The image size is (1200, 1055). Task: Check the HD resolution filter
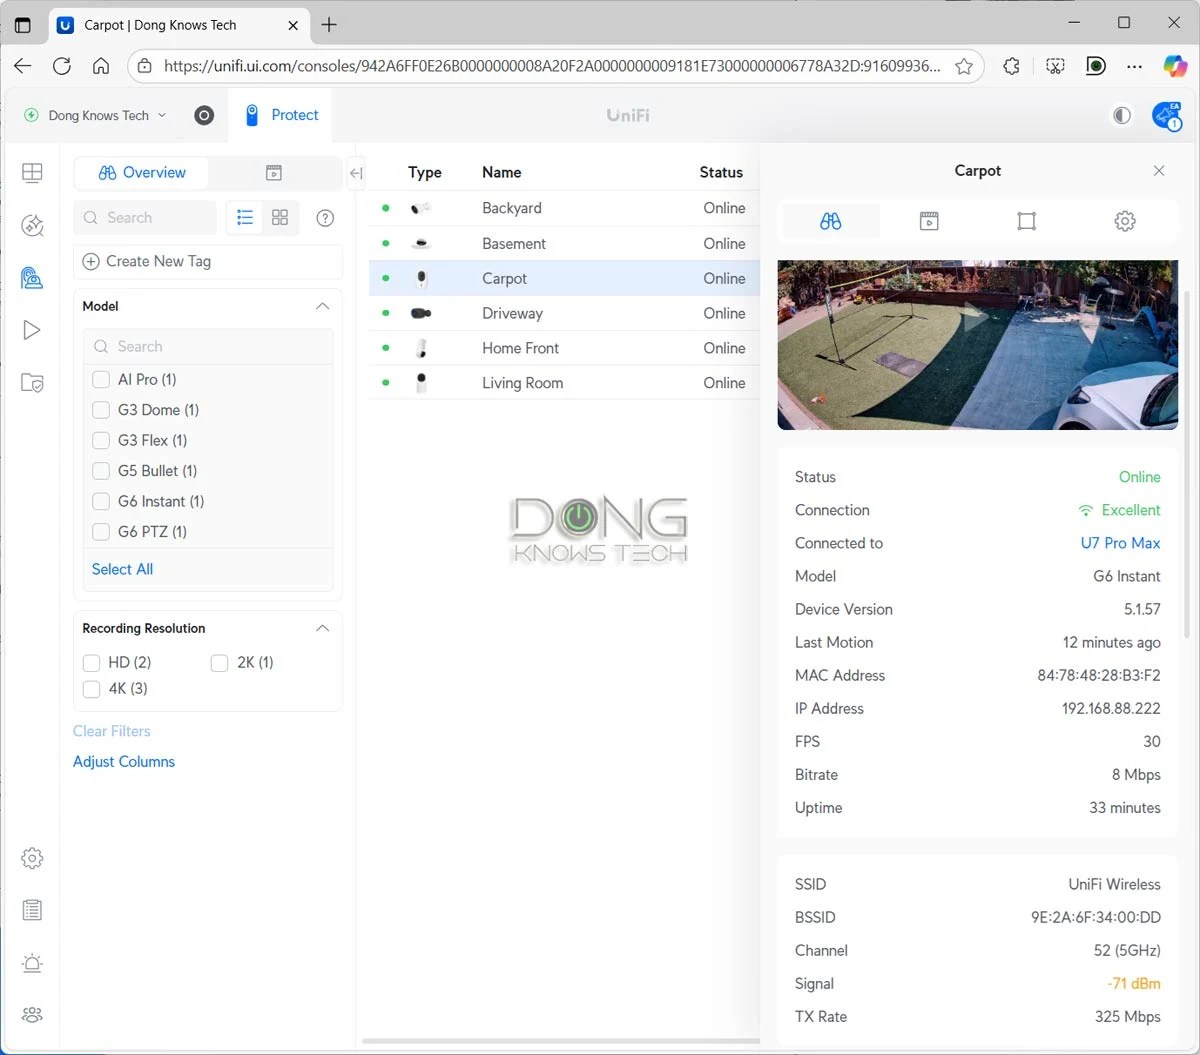pyautogui.click(x=92, y=662)
